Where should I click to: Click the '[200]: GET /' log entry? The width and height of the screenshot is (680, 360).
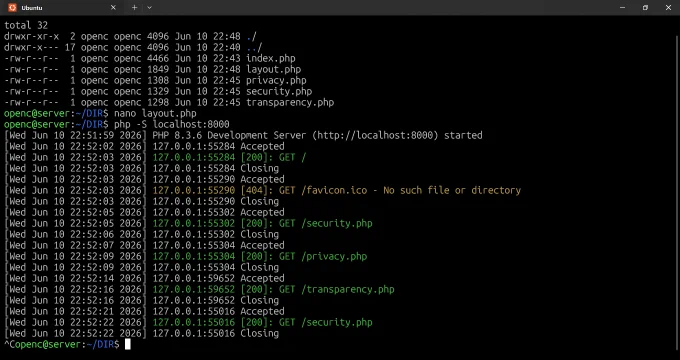pos(230,157)
